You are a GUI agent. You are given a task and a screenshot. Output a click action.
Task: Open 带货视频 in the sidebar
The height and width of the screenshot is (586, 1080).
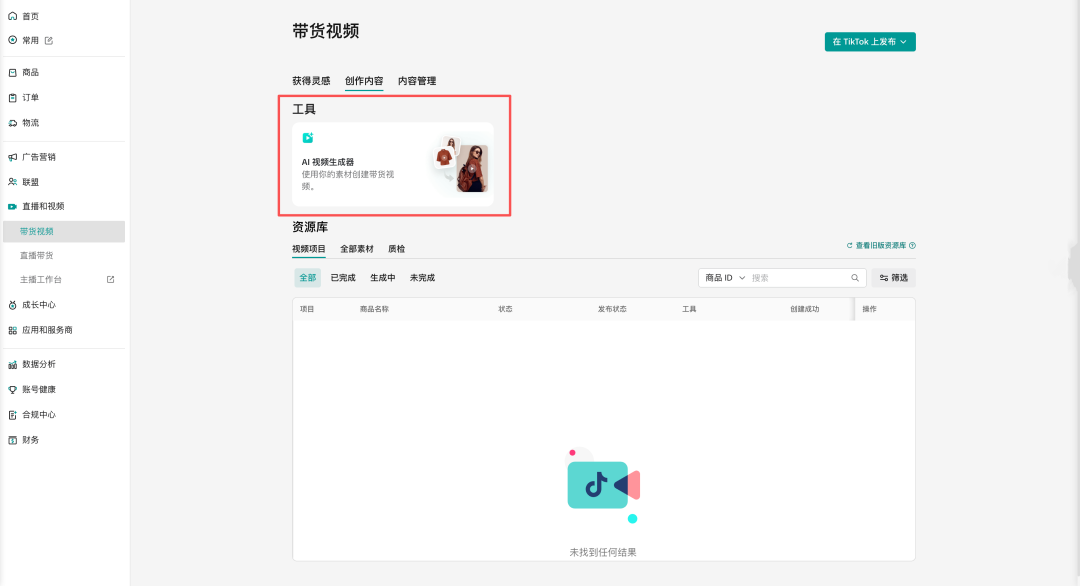pos(64,231)
